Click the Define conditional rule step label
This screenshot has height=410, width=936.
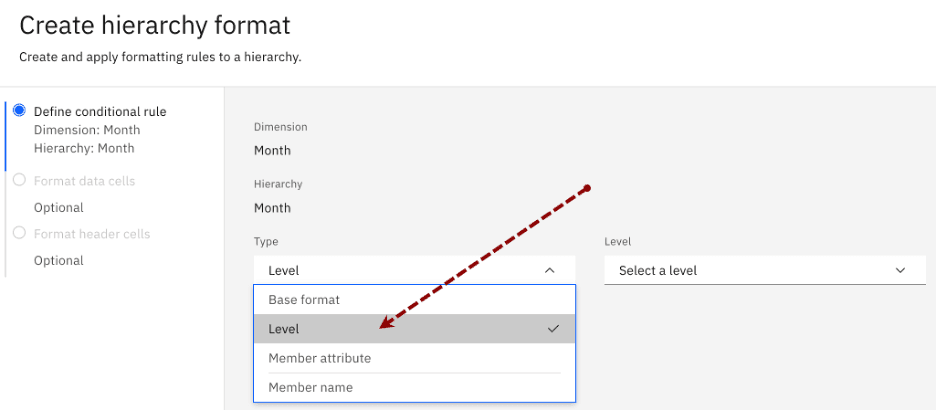(100, 112)
